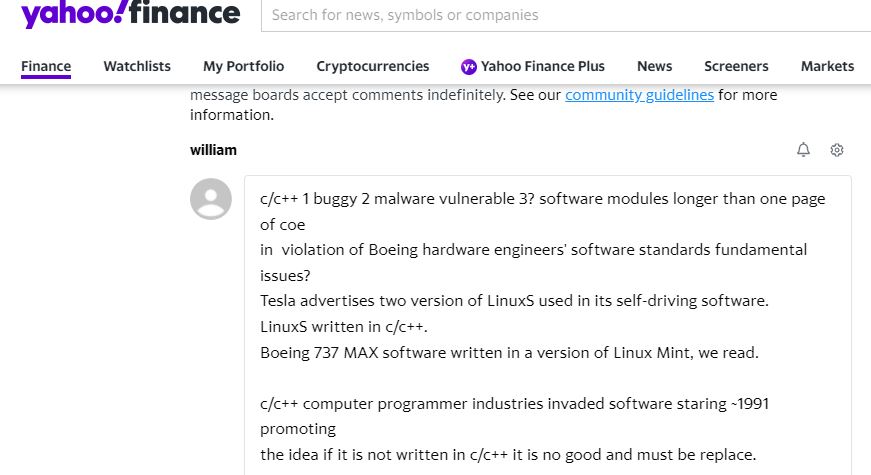Click the Yahoo Finance logo
This screenshot has height=475, width=871.
coord(131,14)
